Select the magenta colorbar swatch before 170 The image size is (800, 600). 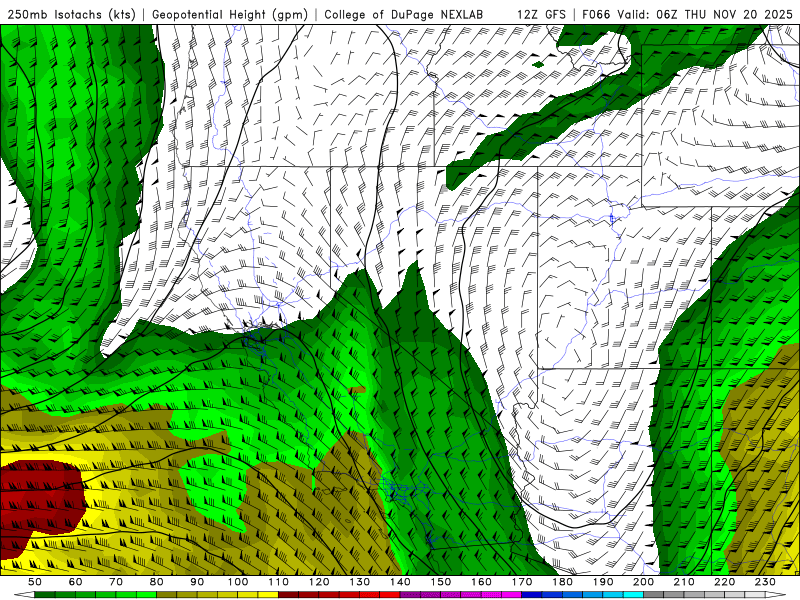click(512, 595)
